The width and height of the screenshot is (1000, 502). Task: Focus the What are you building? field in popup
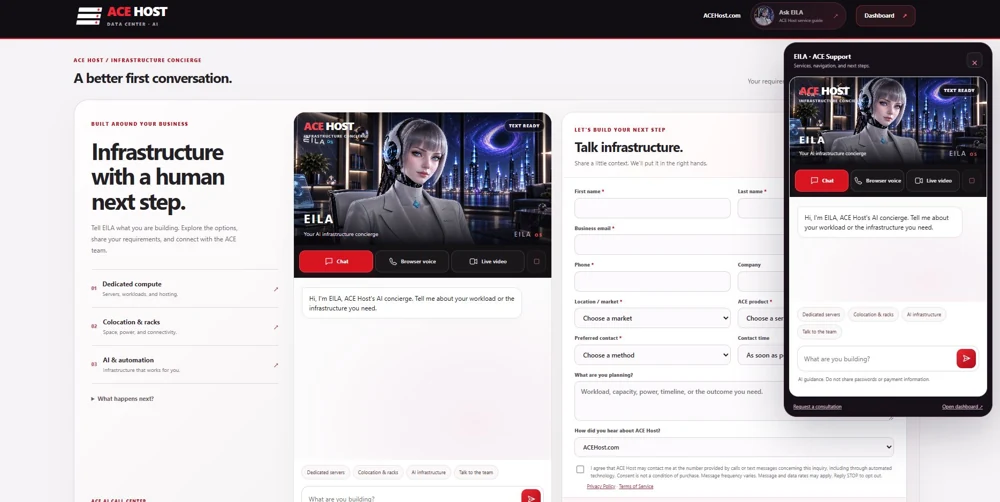(876, 359)
